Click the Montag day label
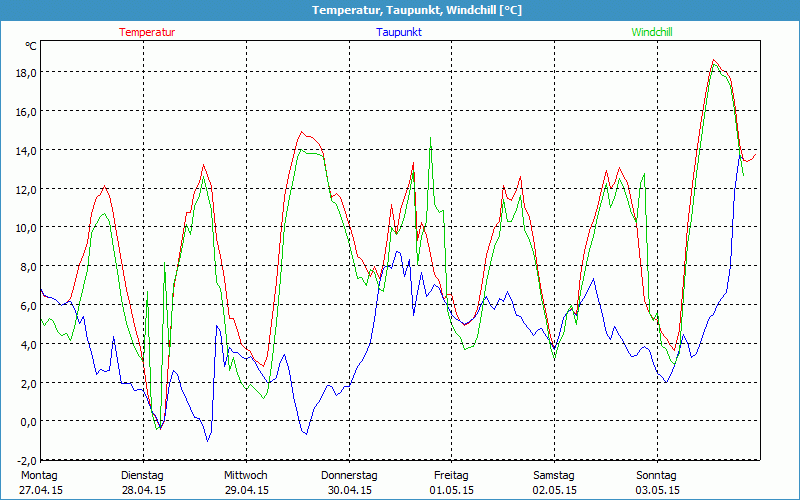Image resolution: width=800 pixels, height=500 pixels. point(39,476)
